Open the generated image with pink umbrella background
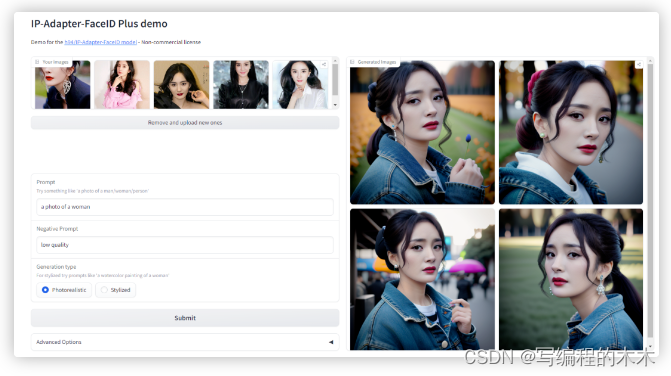The width and height of the screenshot is (671, 376). click(422, 279)
